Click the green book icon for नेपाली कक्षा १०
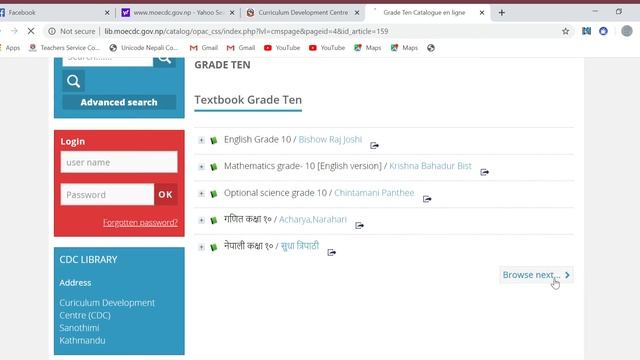The width and height of the screenshot is (640, 360). tap(213, 247)
